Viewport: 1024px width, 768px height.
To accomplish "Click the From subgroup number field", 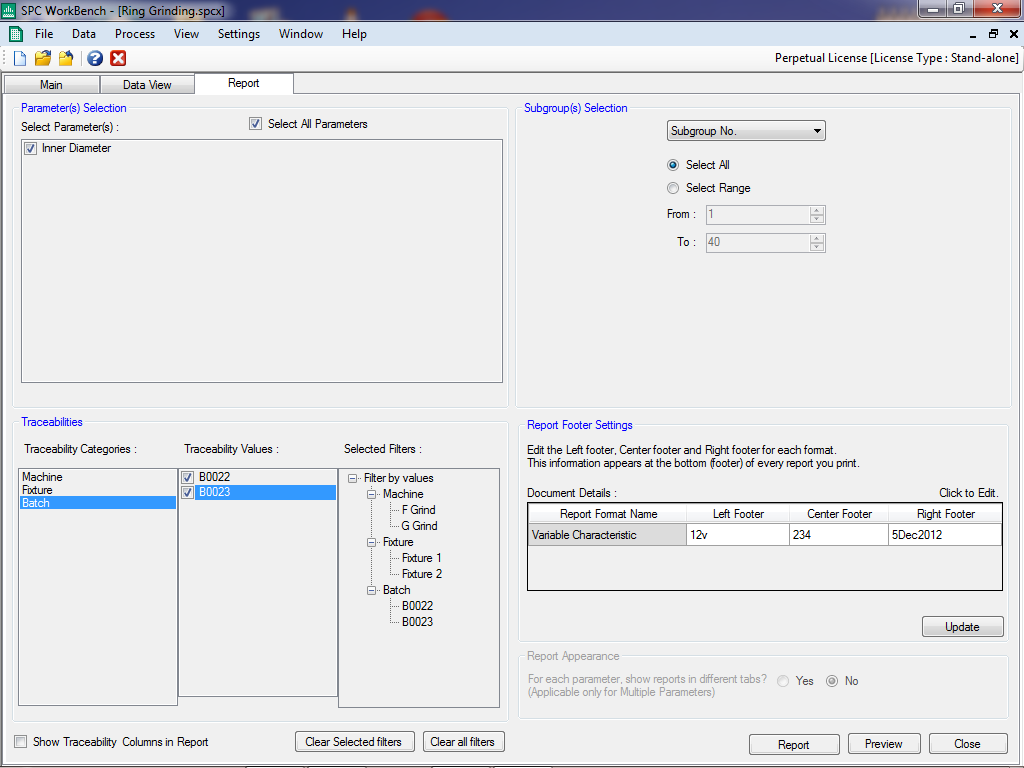I will pos(758,214).
